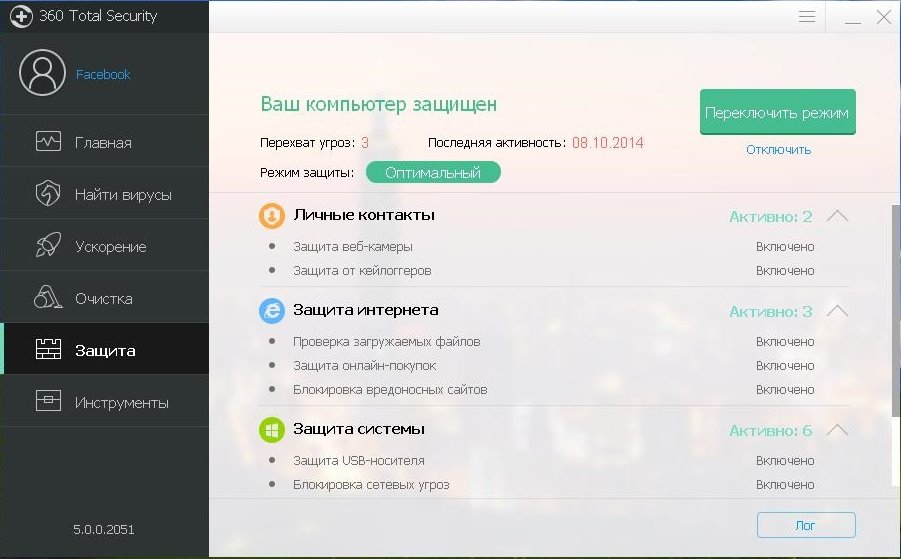Click the orange Личные контакты icon
The image size is (901, 559).
click(272, 216)
